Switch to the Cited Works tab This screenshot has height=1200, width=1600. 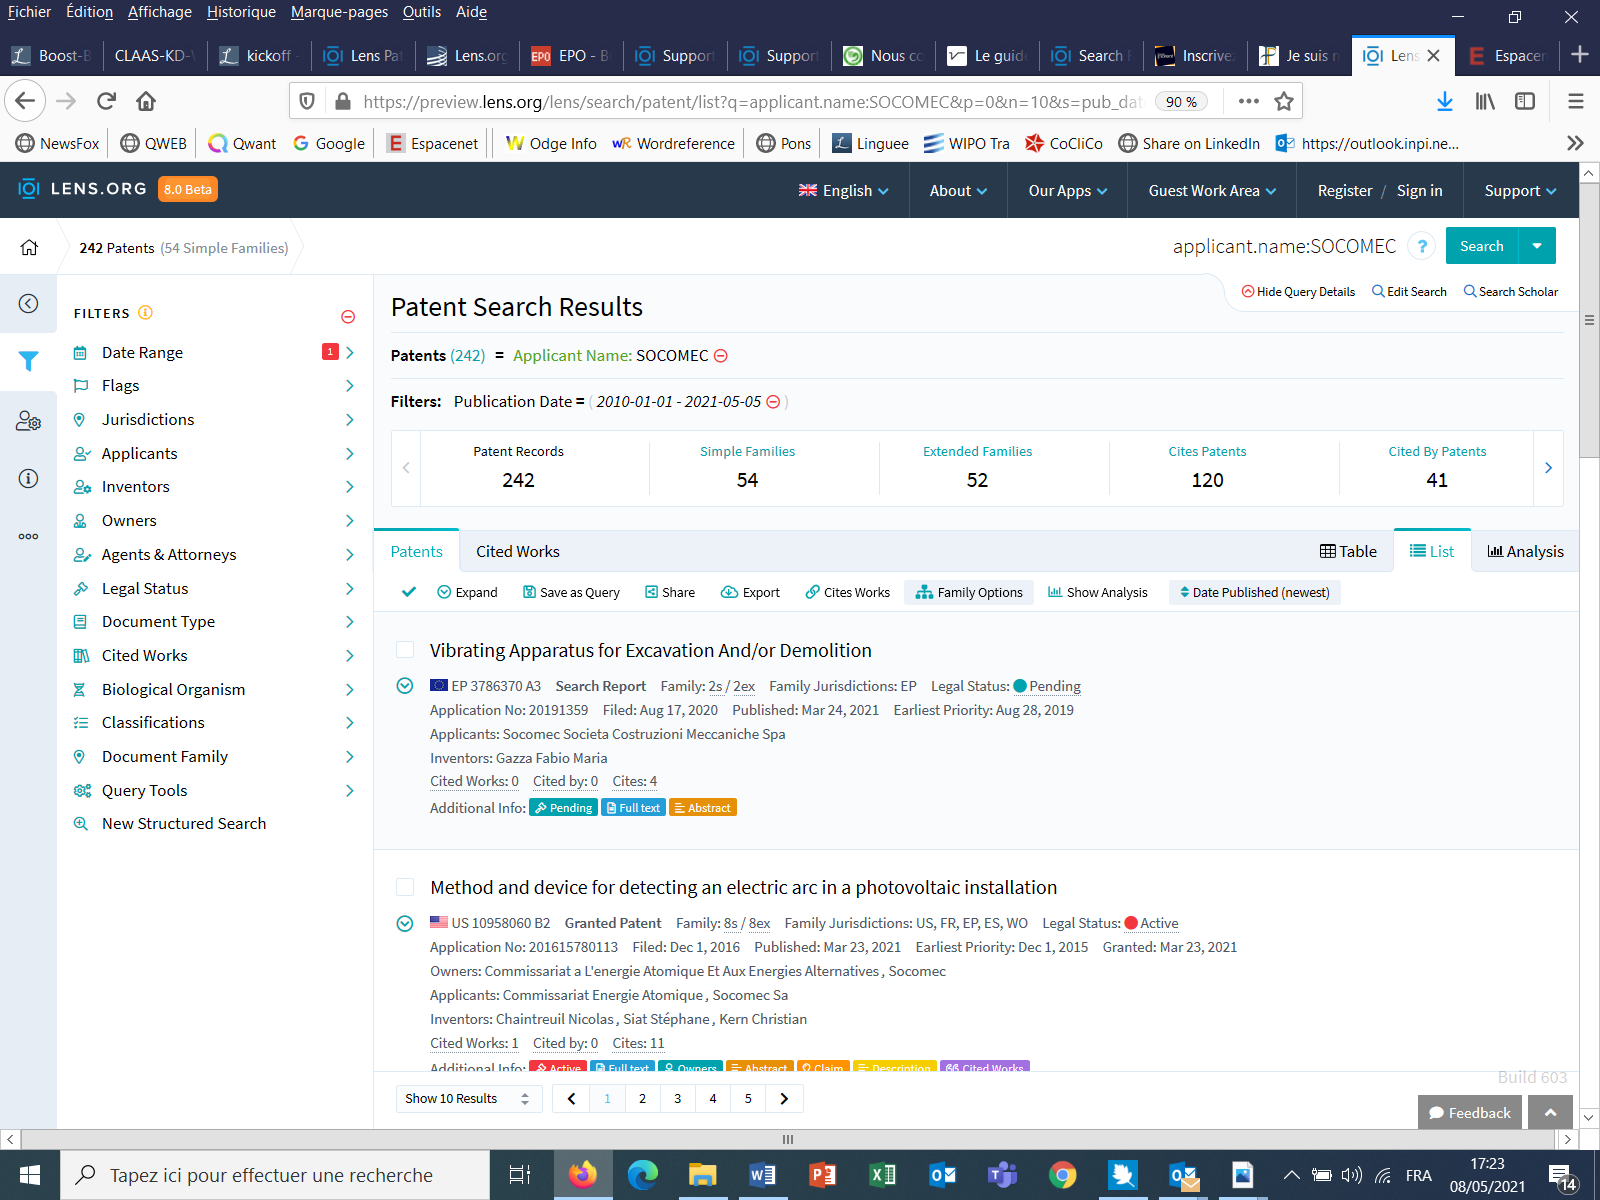tap(517, 551)
